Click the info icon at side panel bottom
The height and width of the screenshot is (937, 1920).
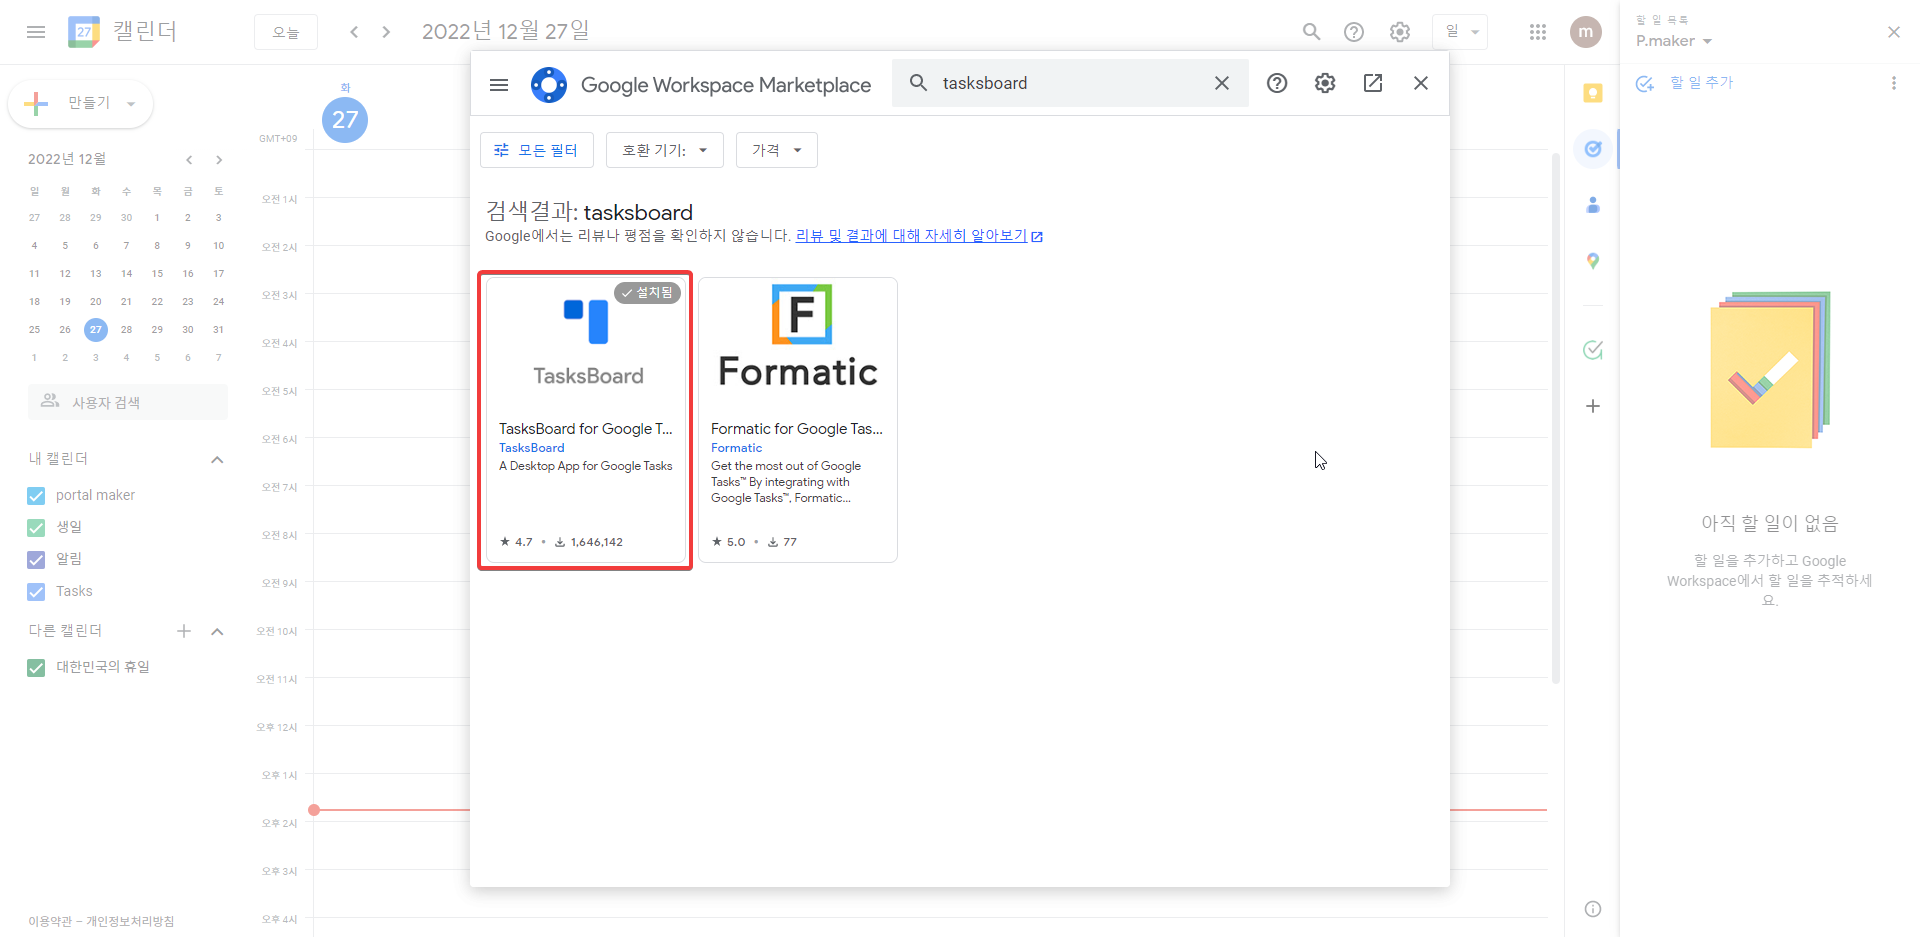coord(1593,909)
